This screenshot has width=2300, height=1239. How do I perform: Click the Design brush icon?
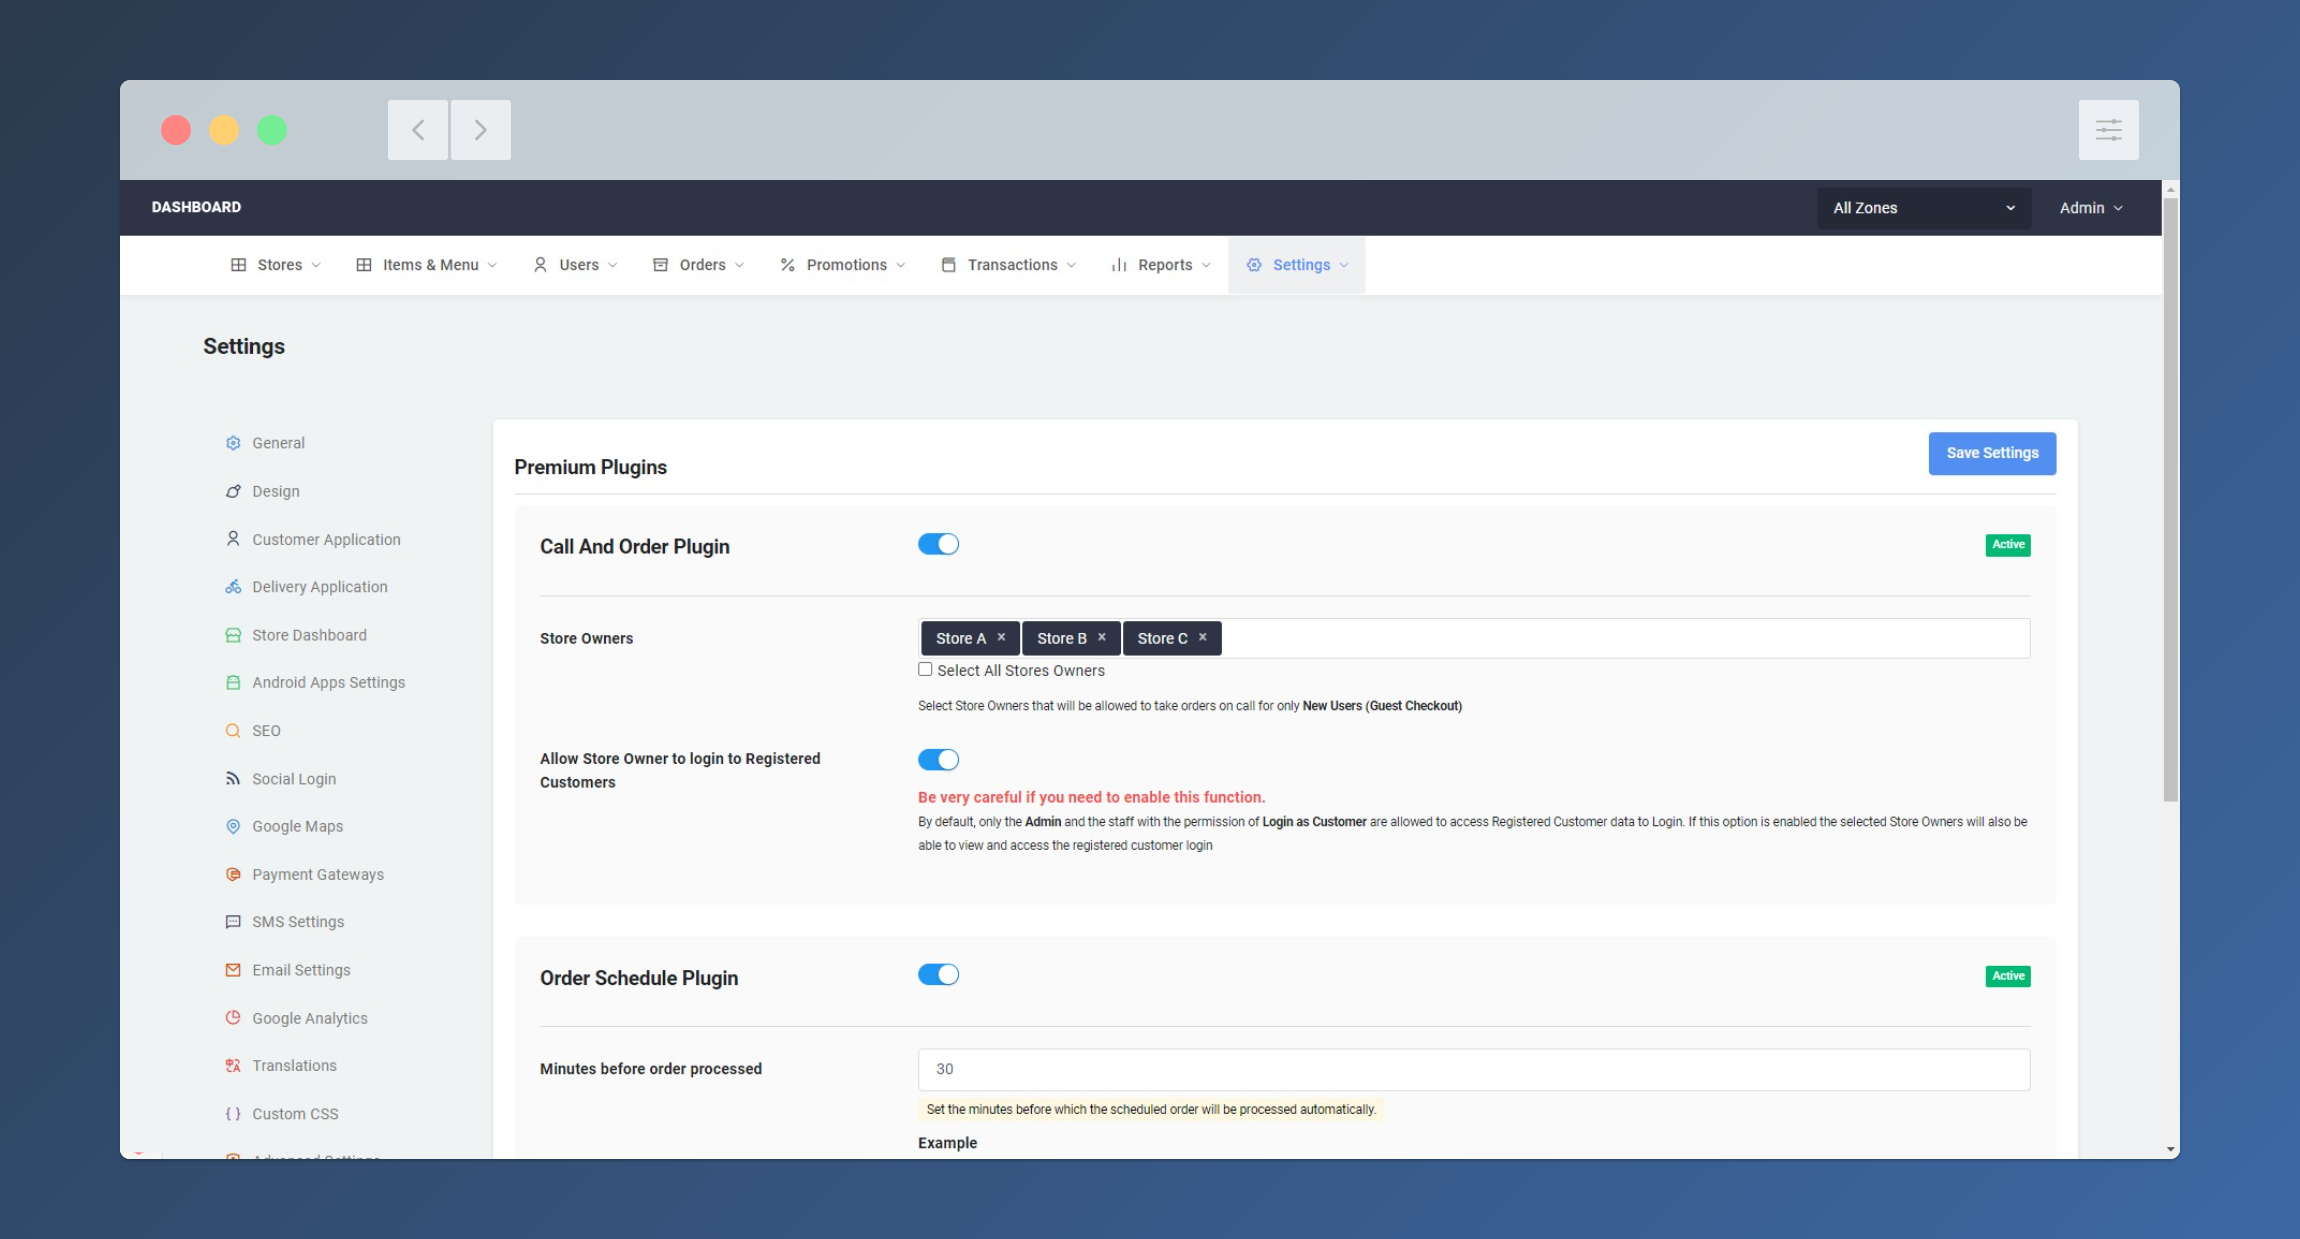pyautogui.click(x=233, y=491)
